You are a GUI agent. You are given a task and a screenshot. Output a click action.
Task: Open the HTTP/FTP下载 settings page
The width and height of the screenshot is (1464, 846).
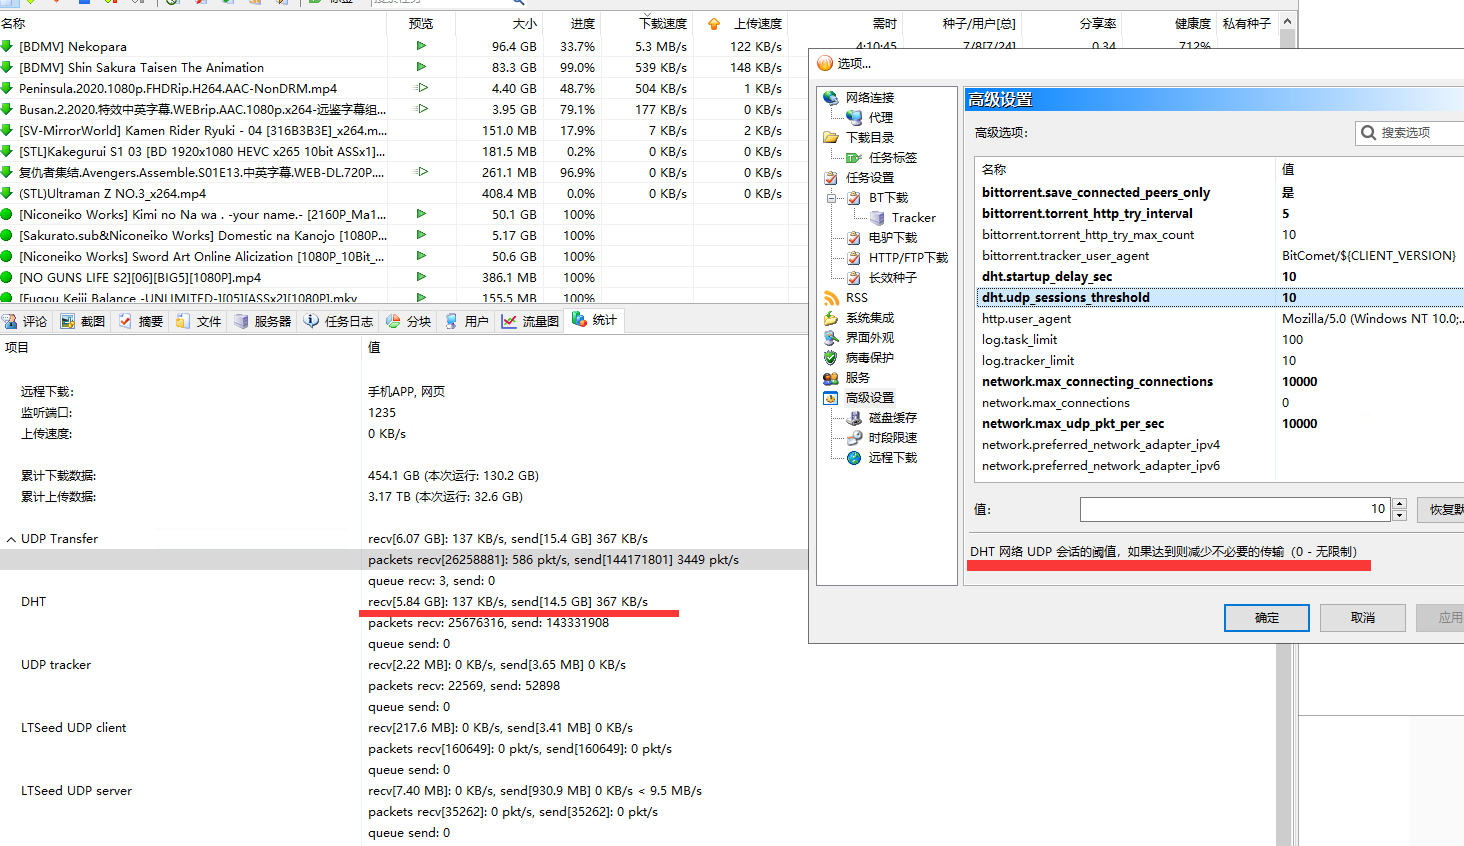click(908, 257)
